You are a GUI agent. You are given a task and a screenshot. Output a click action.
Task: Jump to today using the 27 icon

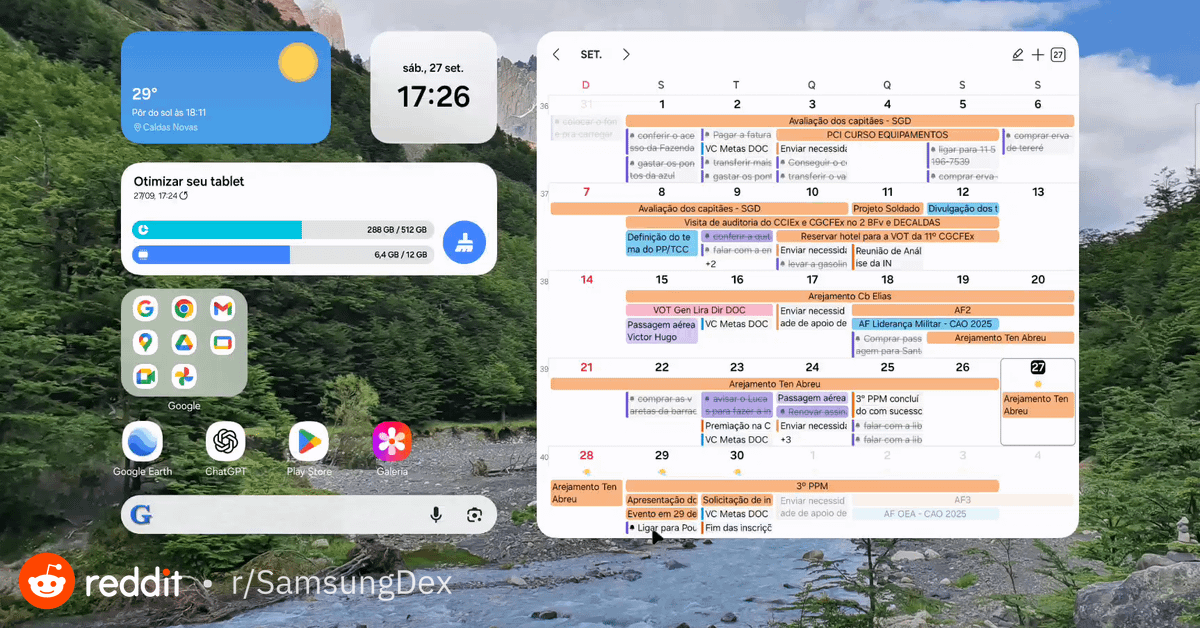point(1058,55)
